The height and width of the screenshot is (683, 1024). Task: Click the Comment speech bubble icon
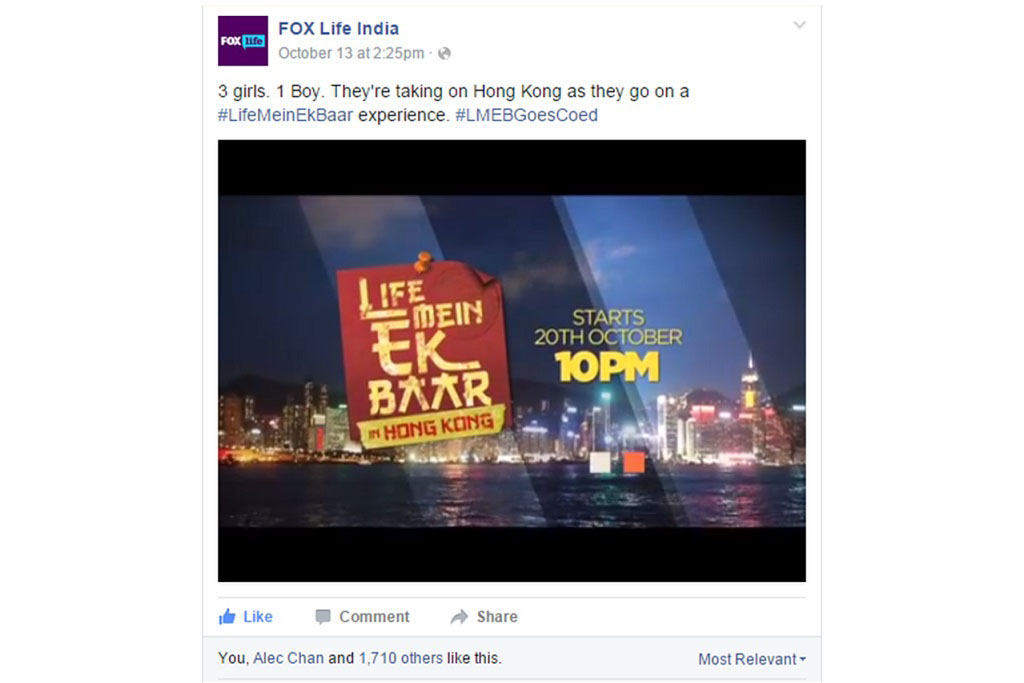click(x=323, y=617)
